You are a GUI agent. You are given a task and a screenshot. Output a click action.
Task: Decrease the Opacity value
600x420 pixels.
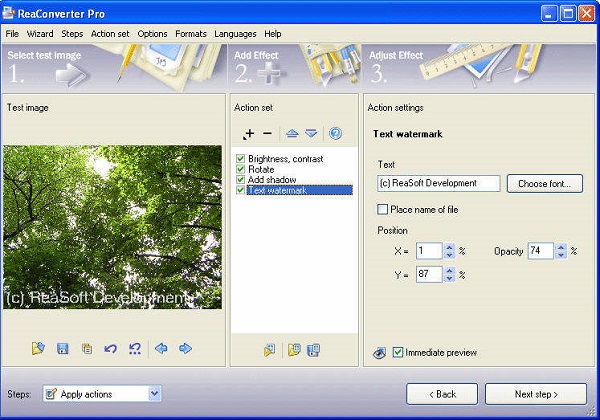click(561, 255)
